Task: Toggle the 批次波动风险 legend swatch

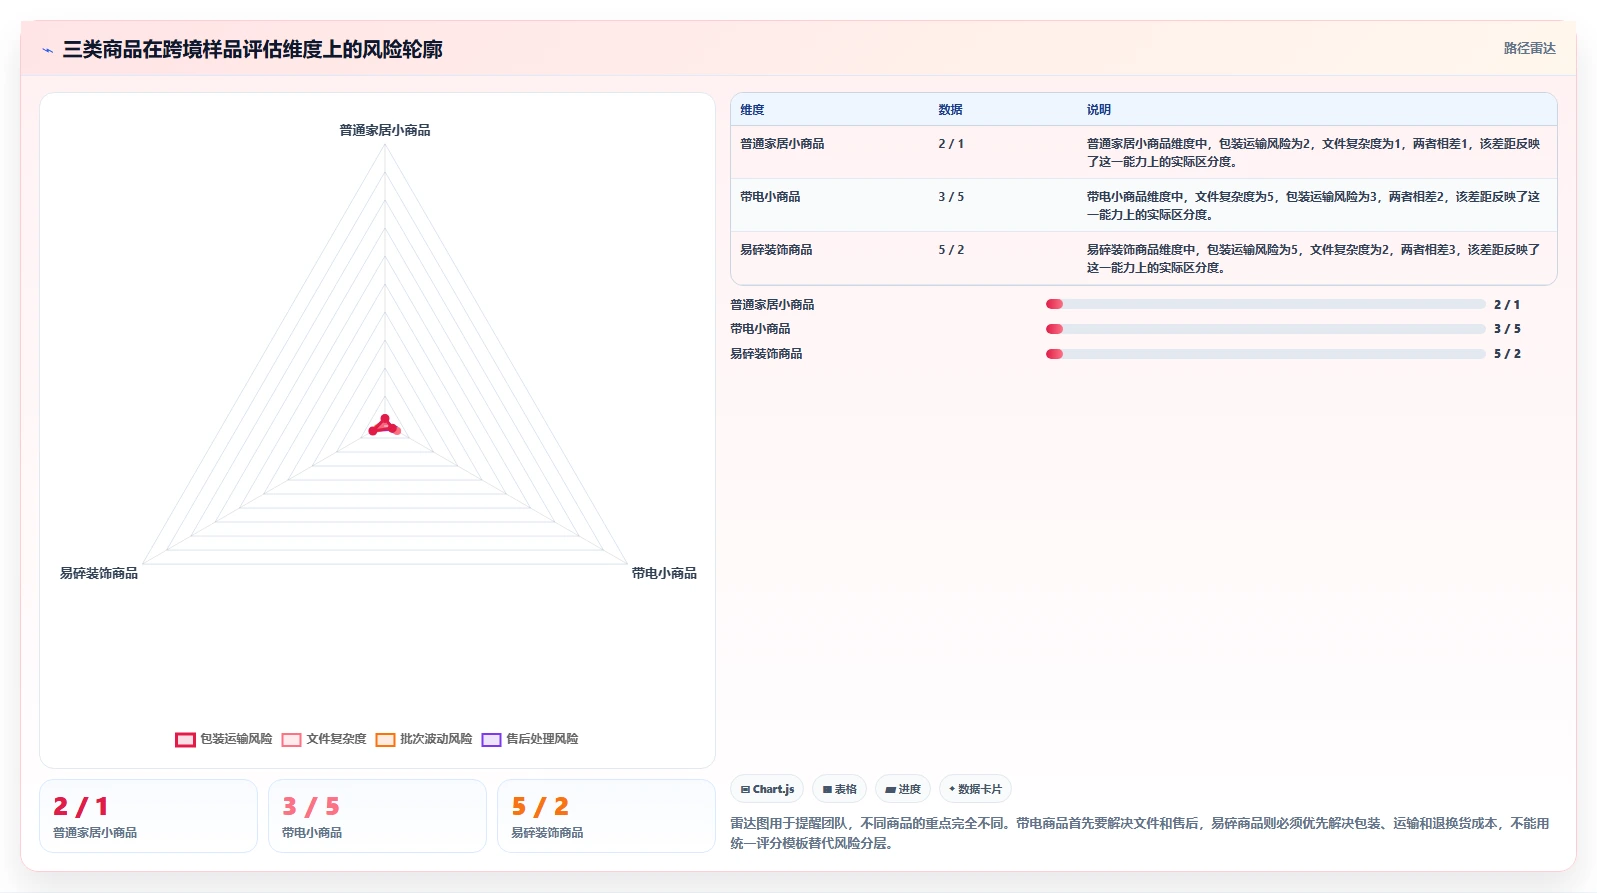Action: click(385, 740)
